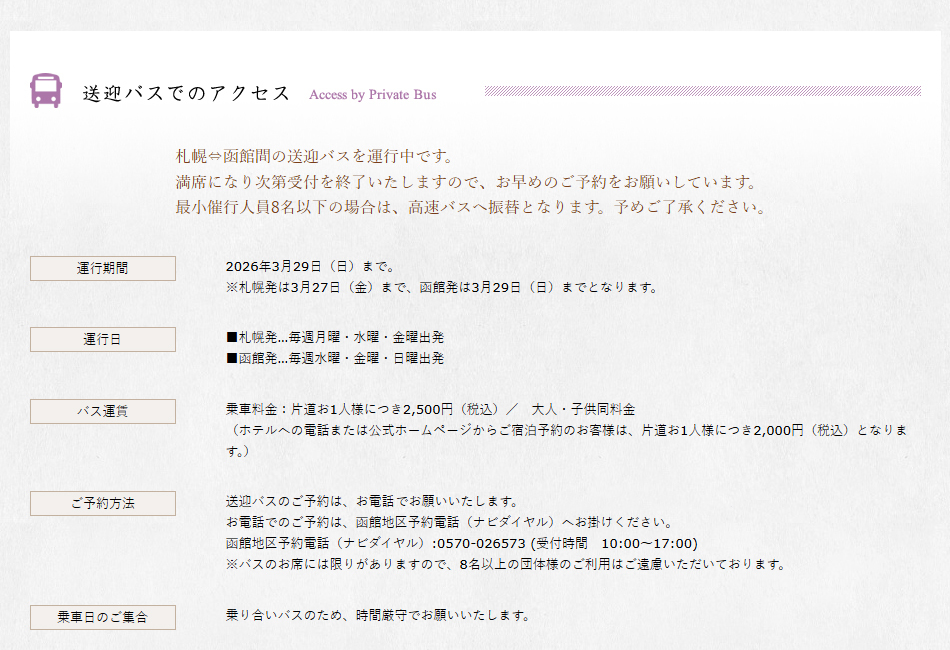
Task: Click the line 送迎バスのご予約は、お電話でお願いいたします。
Action: click(373, 502)
